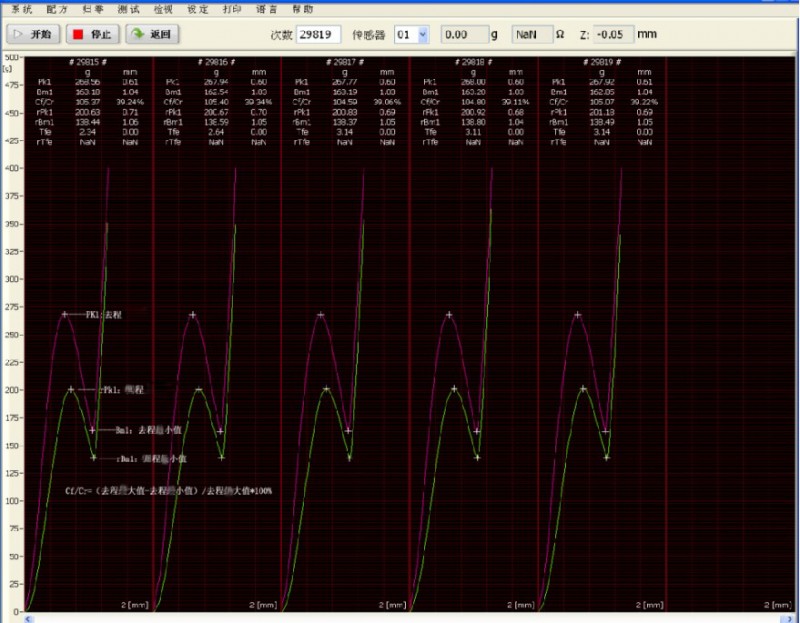Select the "# 29817 #" curve header
Image resolution: width=800 pixels, height=623 pixels.
pos(345,62)
